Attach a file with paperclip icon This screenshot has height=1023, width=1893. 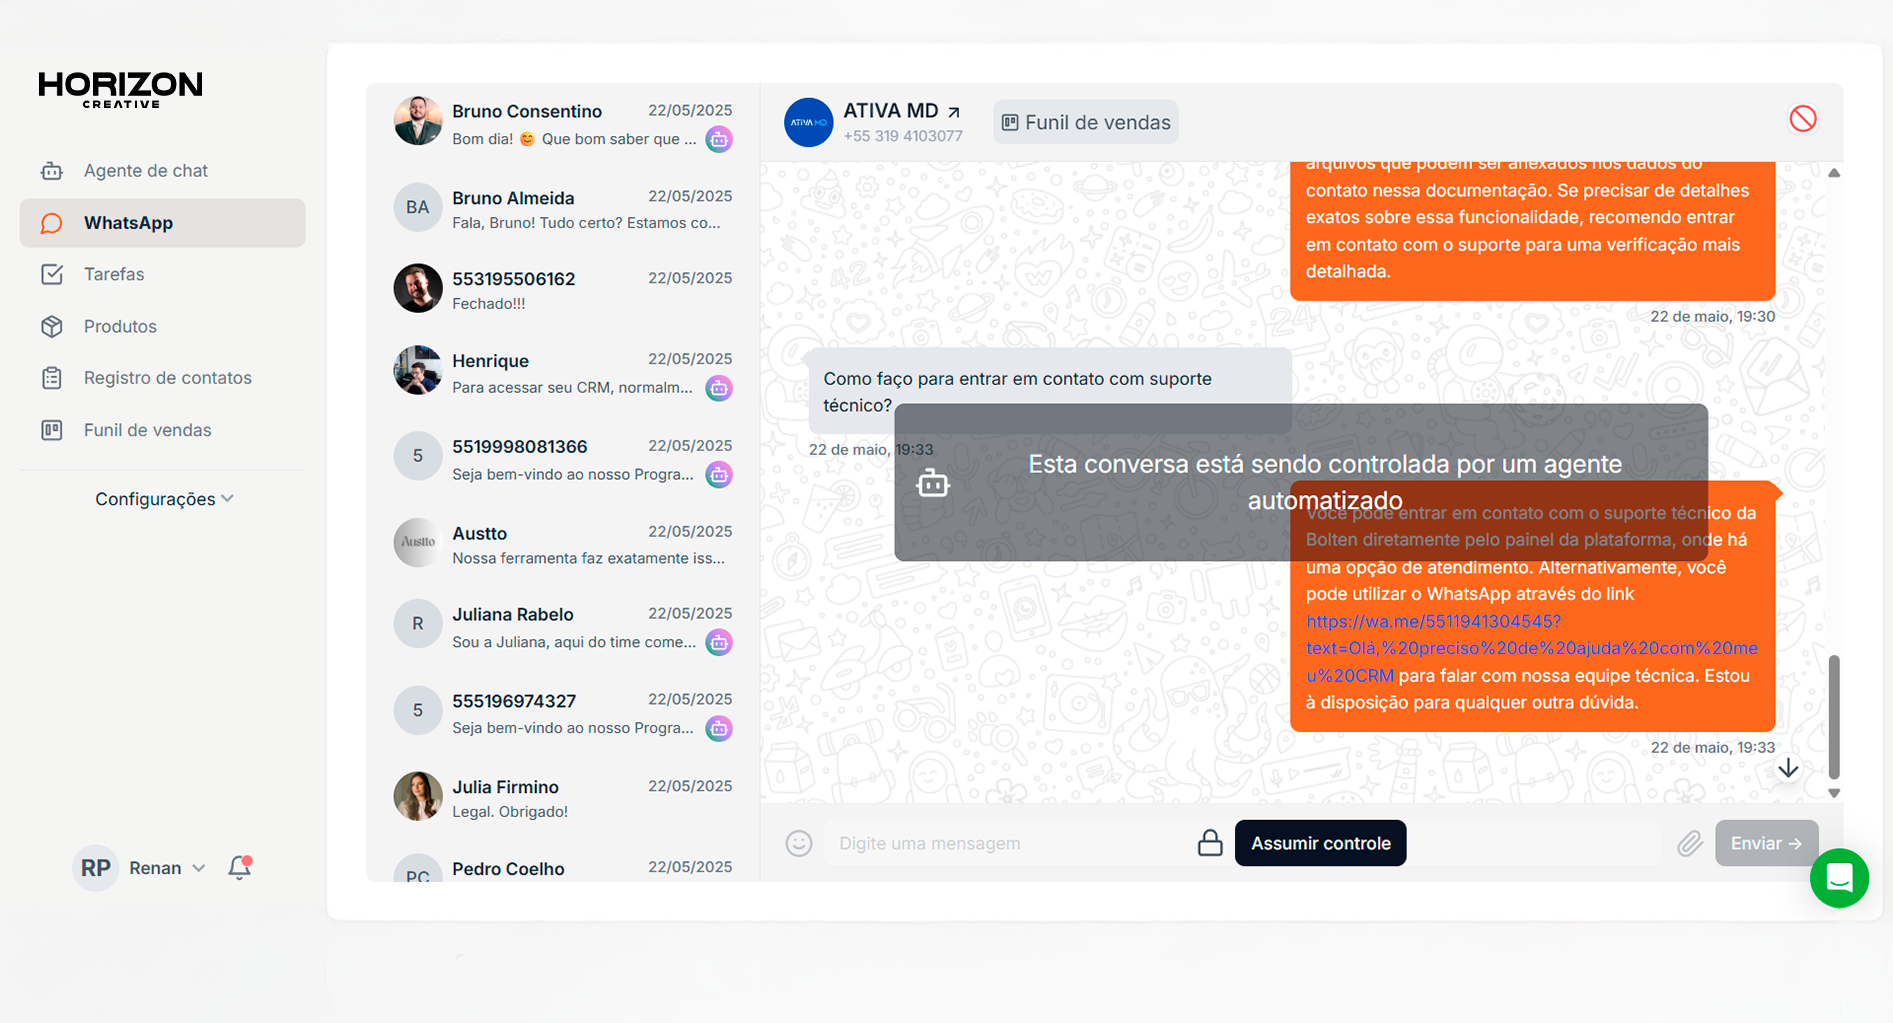click(1690, 843)
